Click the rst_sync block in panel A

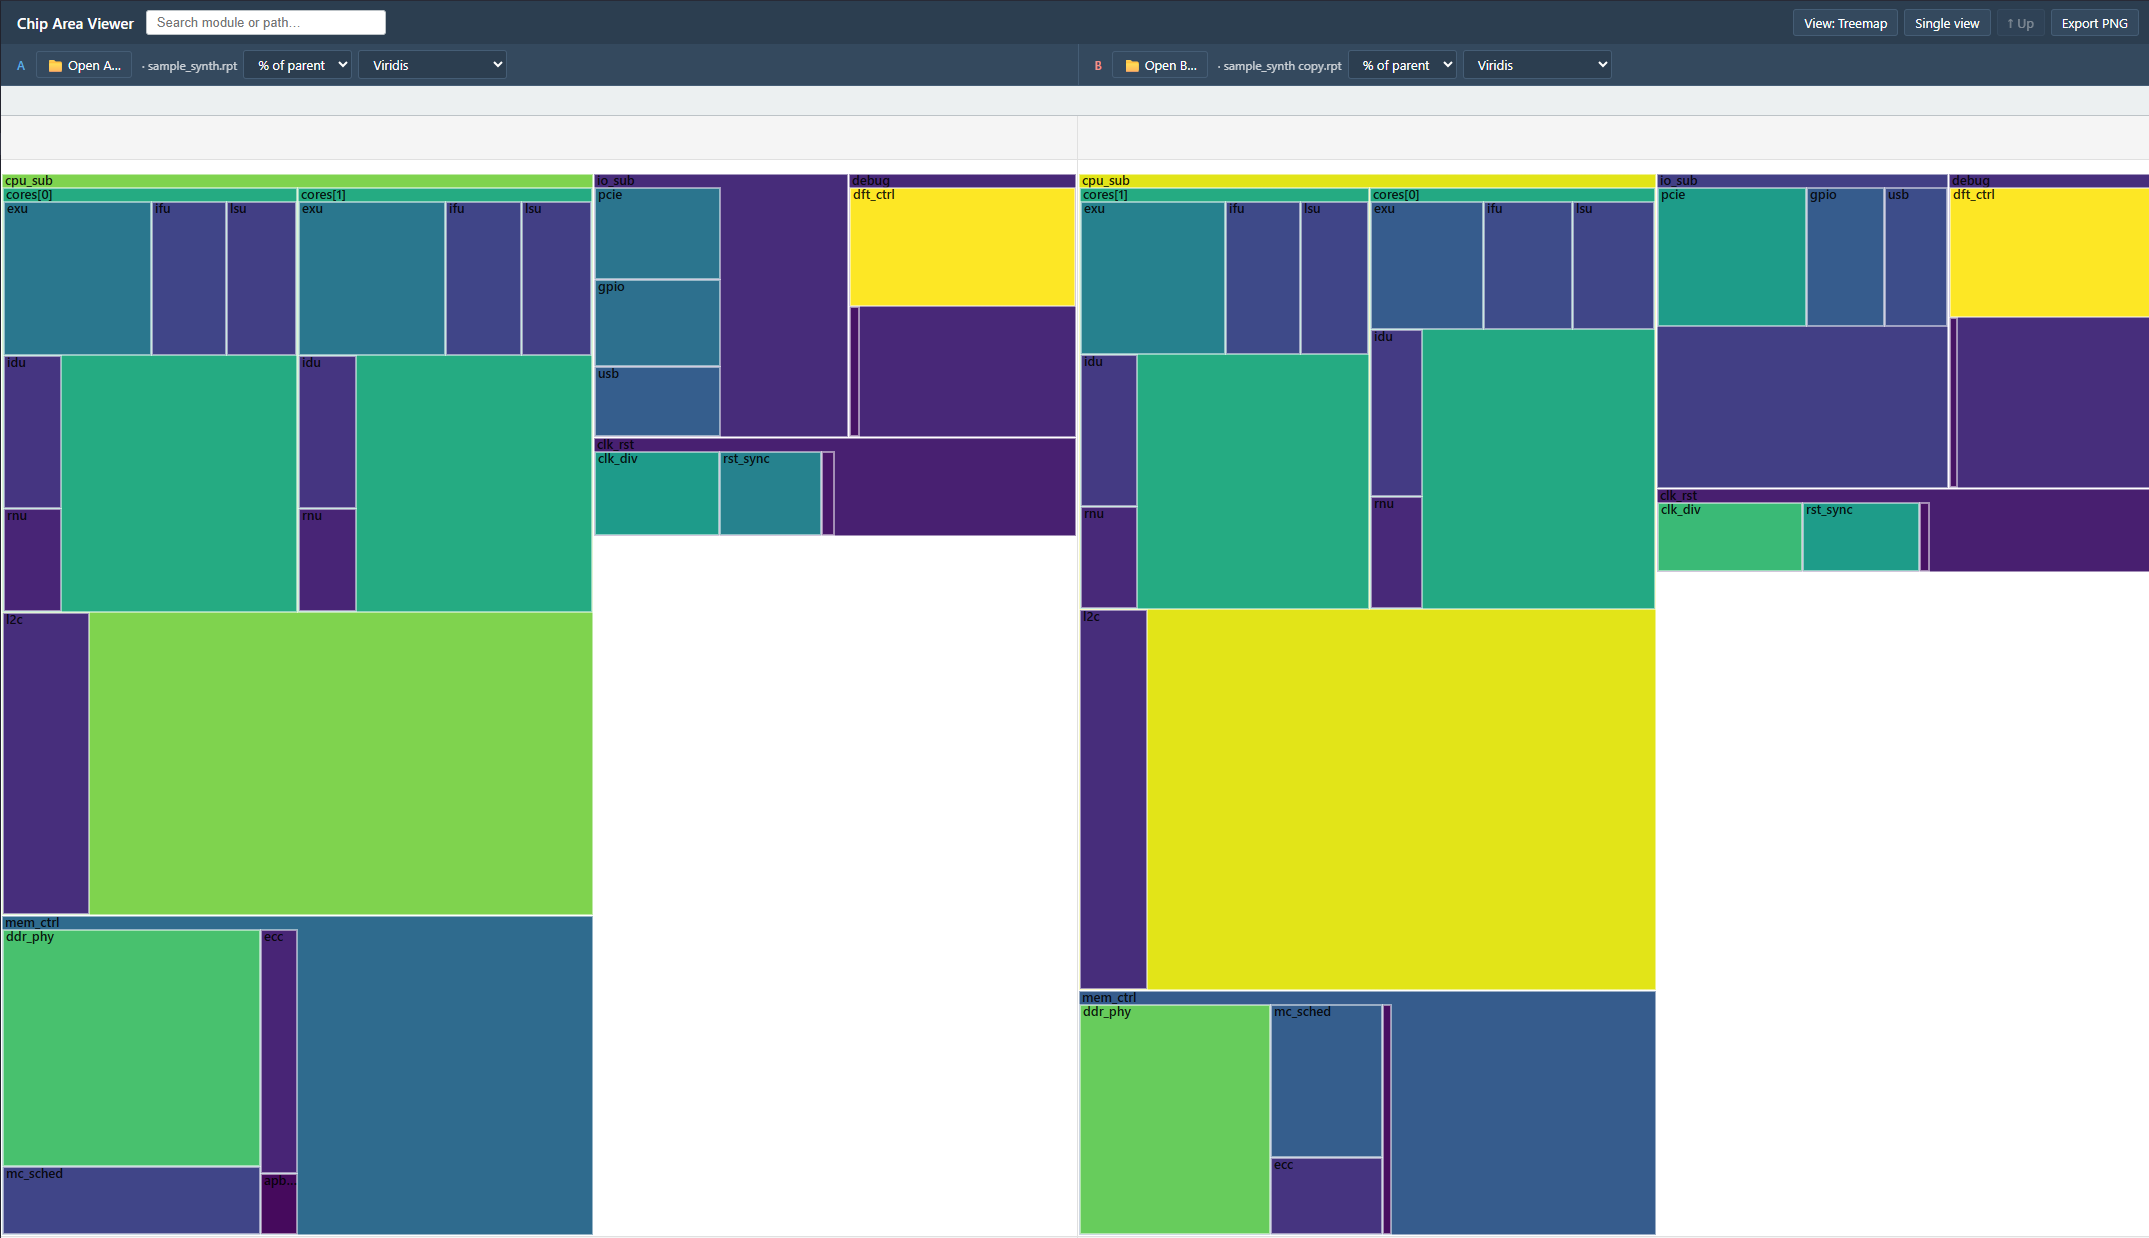click(771, 493)
